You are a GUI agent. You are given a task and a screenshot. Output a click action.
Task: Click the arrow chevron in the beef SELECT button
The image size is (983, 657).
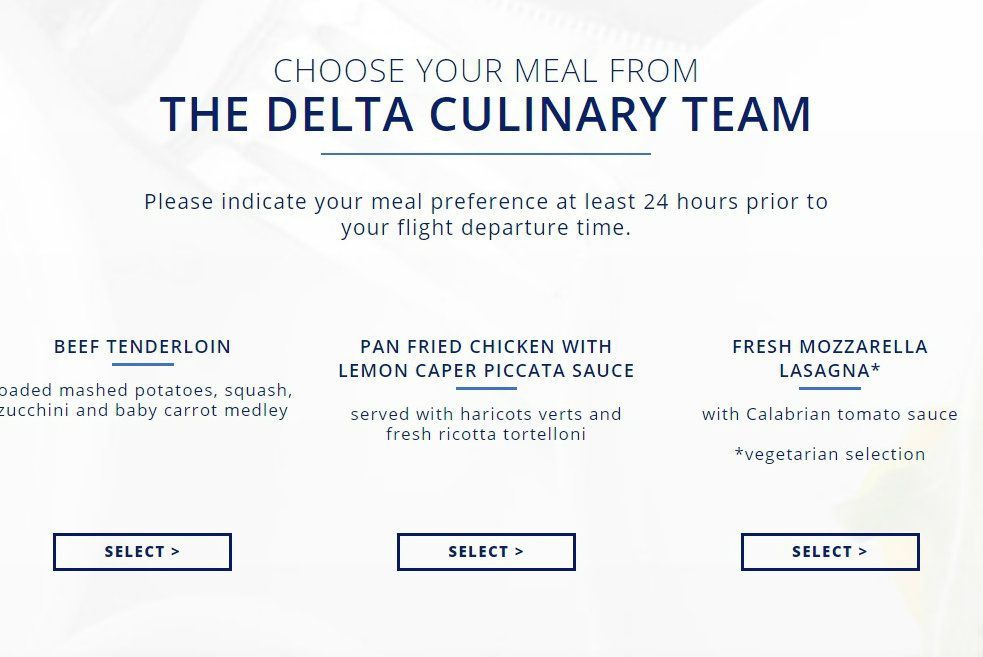[x=176, y=552]
